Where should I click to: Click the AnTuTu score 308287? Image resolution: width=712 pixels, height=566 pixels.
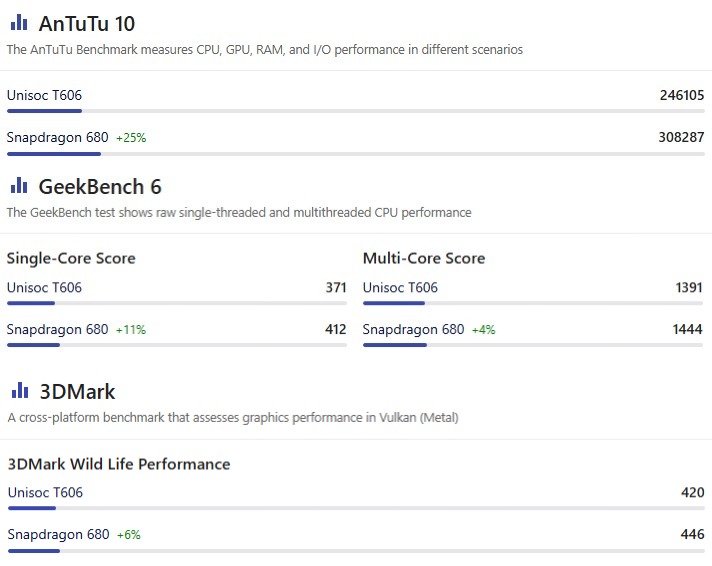point(681,137)
